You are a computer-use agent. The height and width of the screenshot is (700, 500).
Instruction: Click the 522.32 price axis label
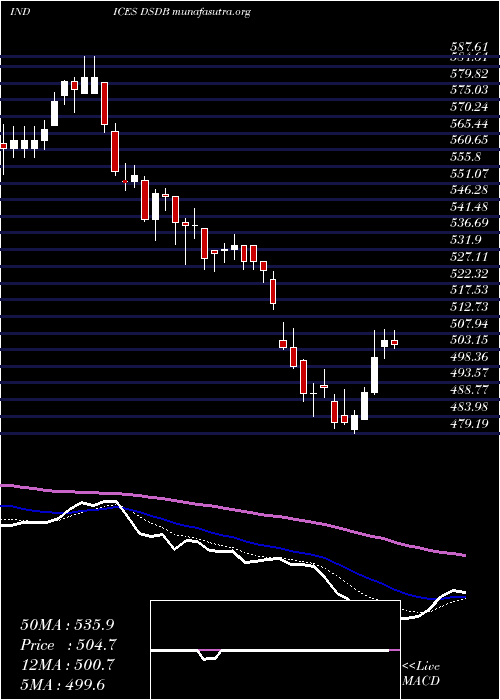(469, 274)
